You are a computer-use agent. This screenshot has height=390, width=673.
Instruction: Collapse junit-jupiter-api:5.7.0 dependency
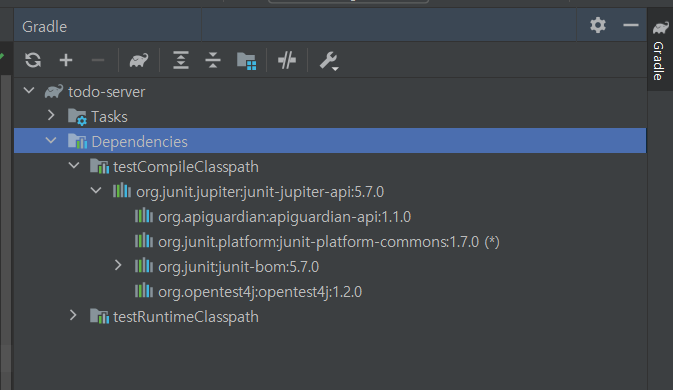pyautogui.click(x=96, y=190)
